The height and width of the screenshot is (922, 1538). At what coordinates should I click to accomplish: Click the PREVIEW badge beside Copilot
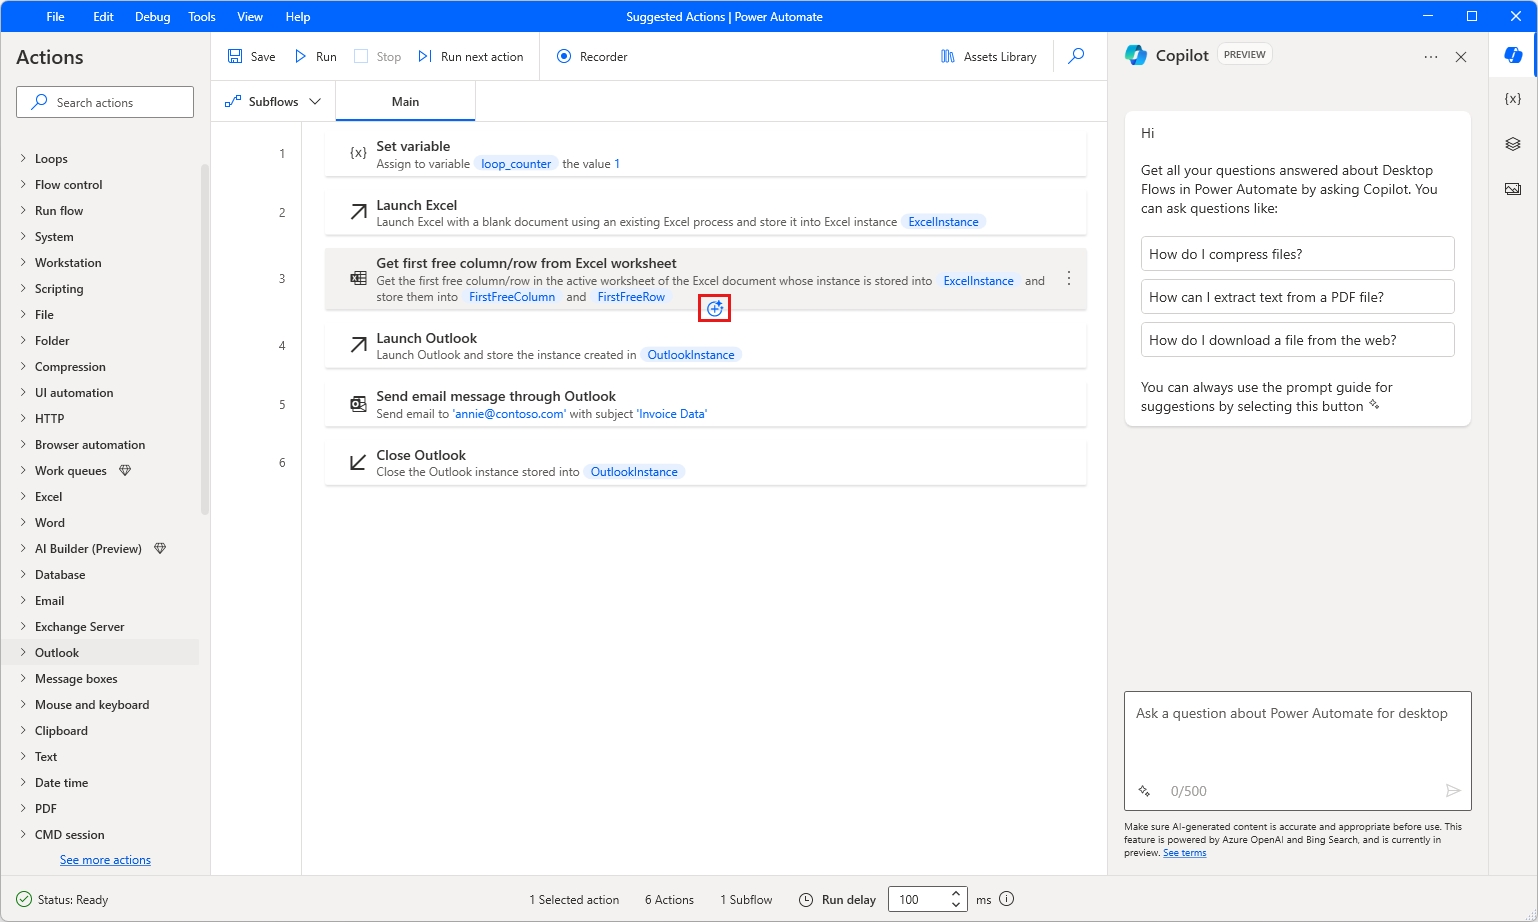point(1244,55)
